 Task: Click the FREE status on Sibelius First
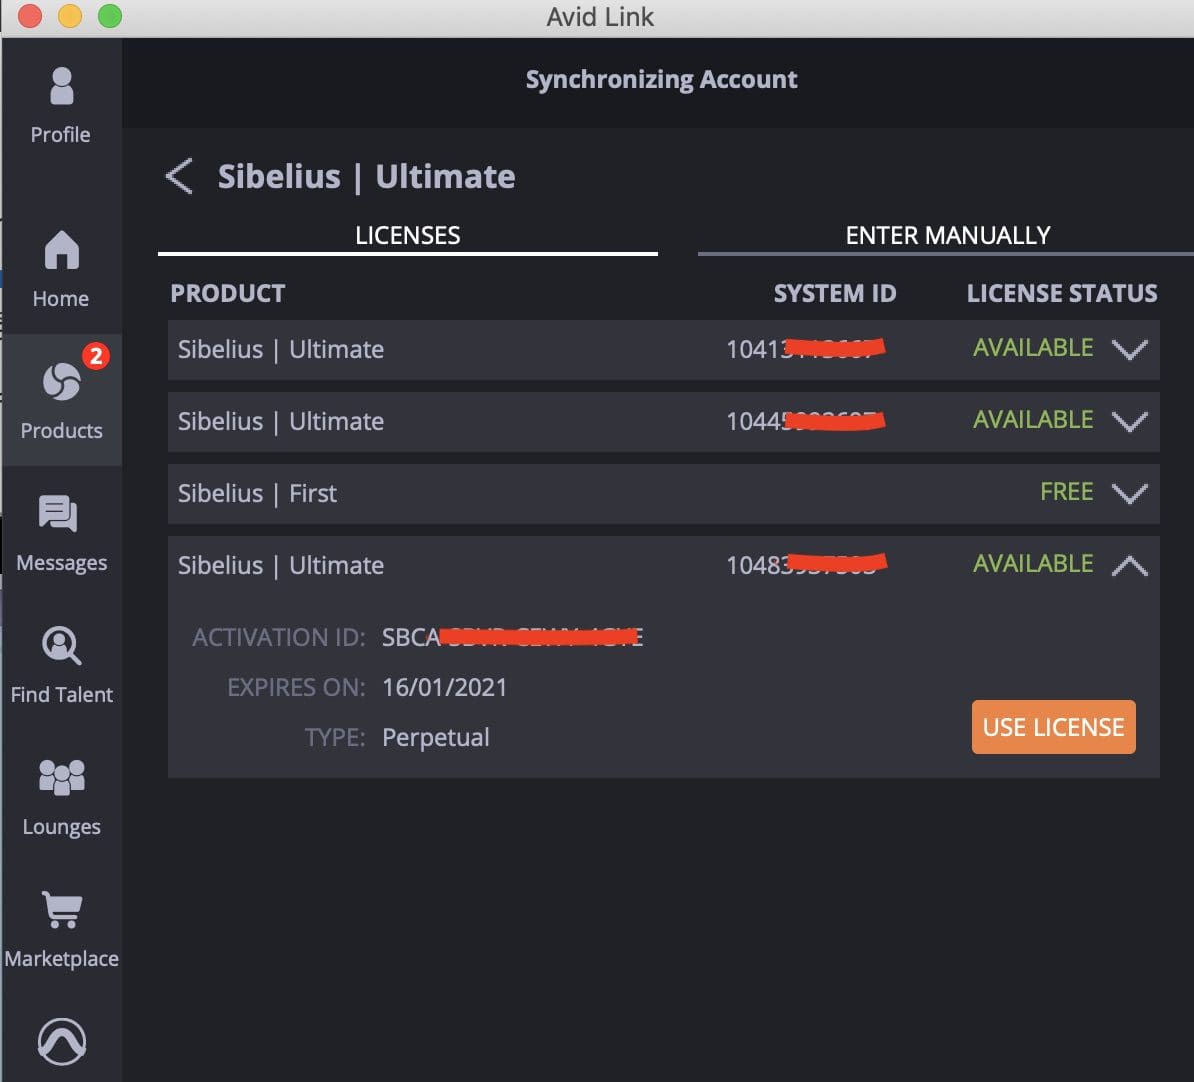pyautogui.click(x=1066, y=492)
